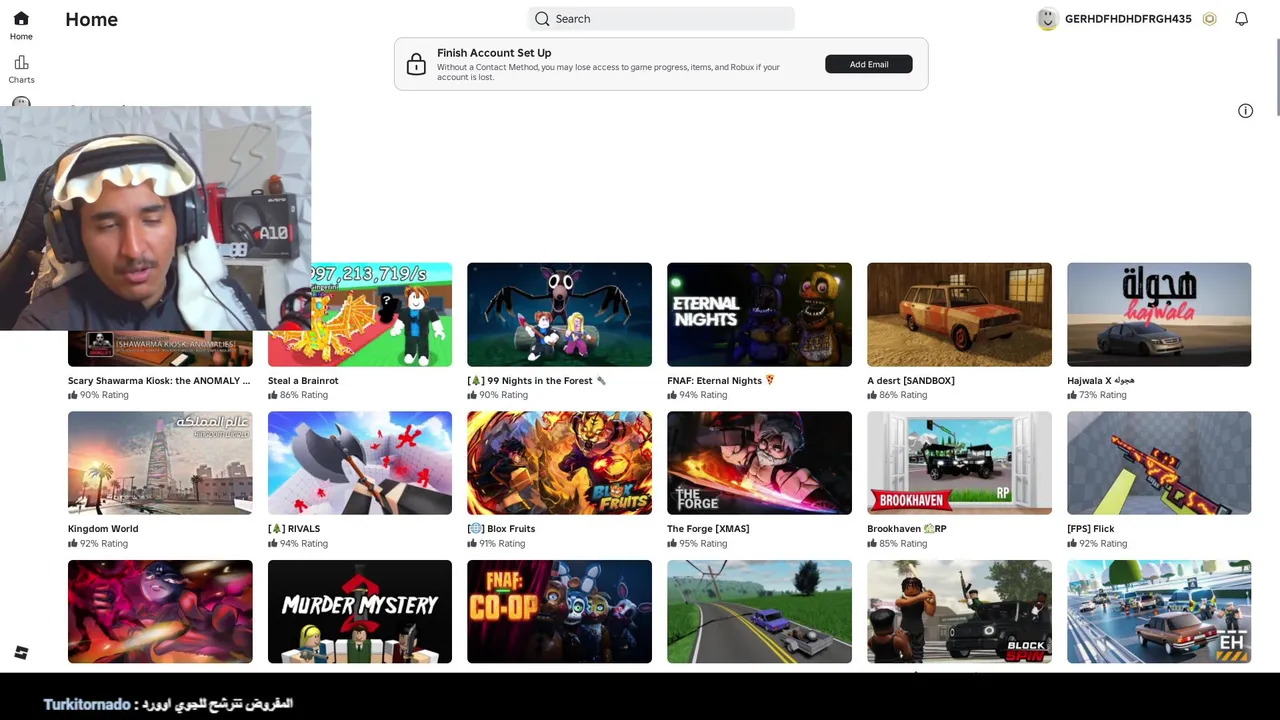Click the Steal a Brainrot title text

click(x=303, y=380)
